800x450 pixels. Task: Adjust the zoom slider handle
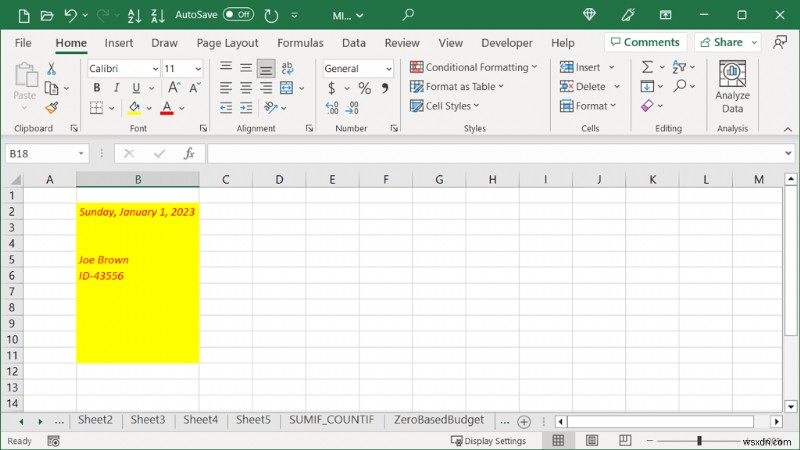coord(699,440)
